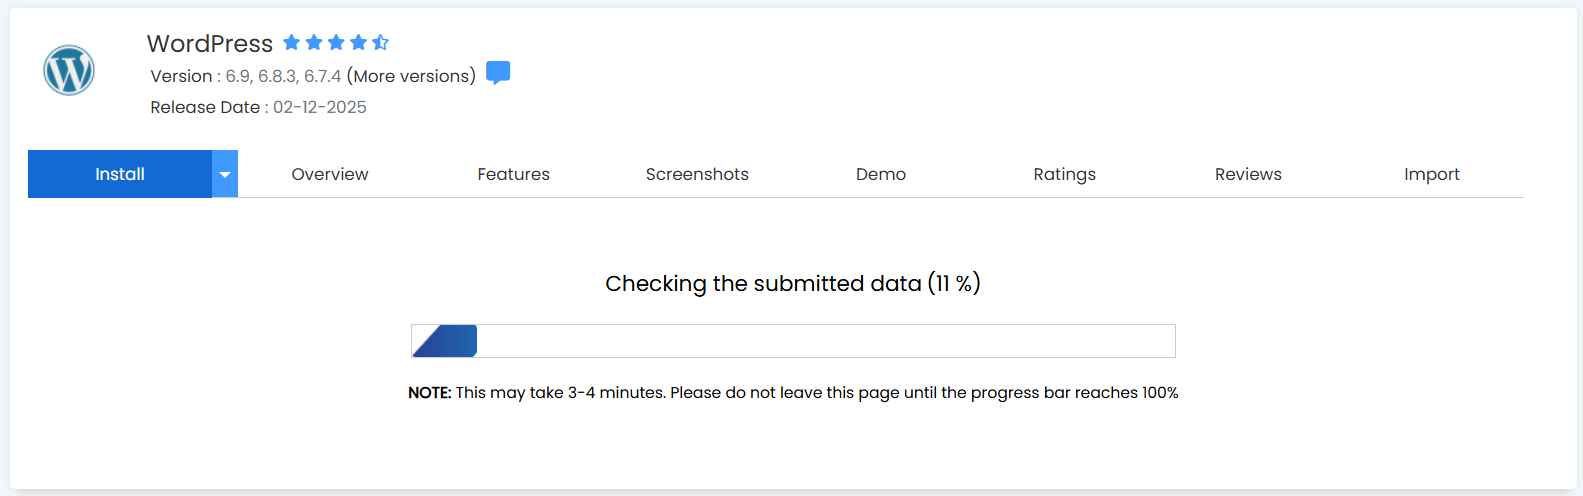Click the blue chat bubble icon
This screenshot has height=496, width=1583.
tap(498, 73)
